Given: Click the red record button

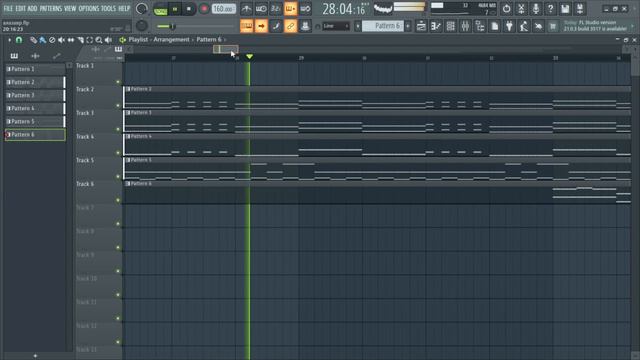Looking at the screenshot, I should (204, 9).
